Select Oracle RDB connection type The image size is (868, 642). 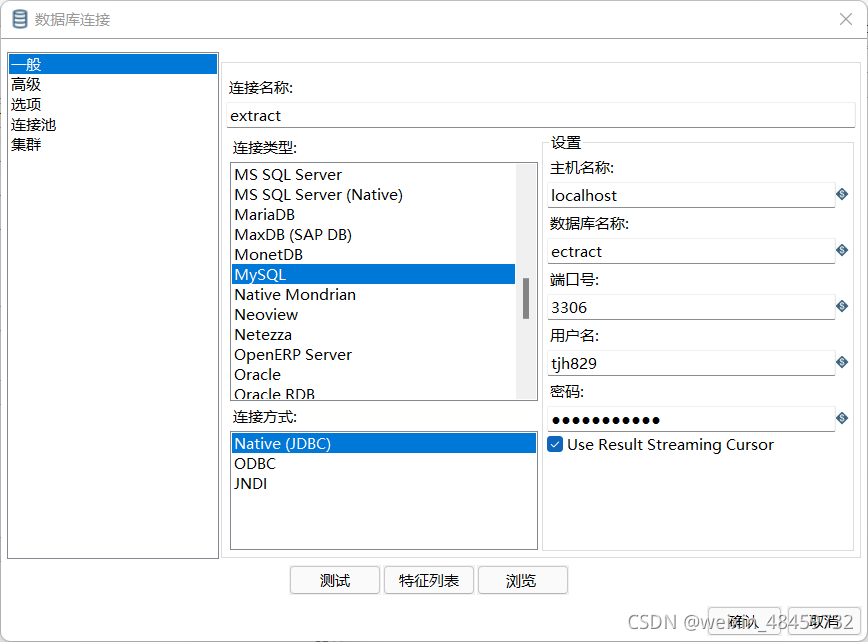[374, 392]
